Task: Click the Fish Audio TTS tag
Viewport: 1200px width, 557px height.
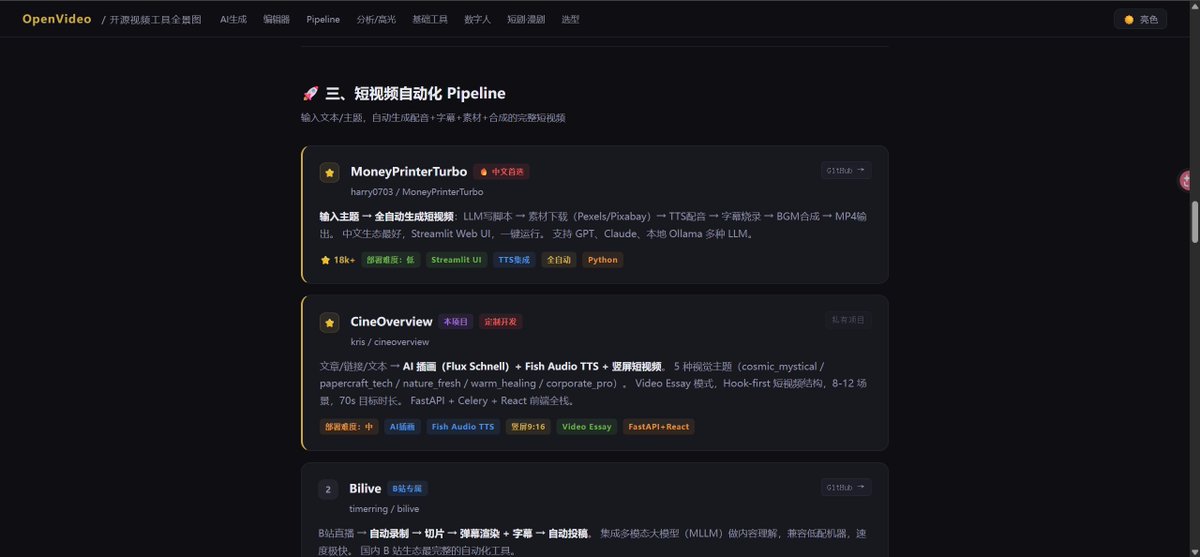Action: tap(462, 427)
